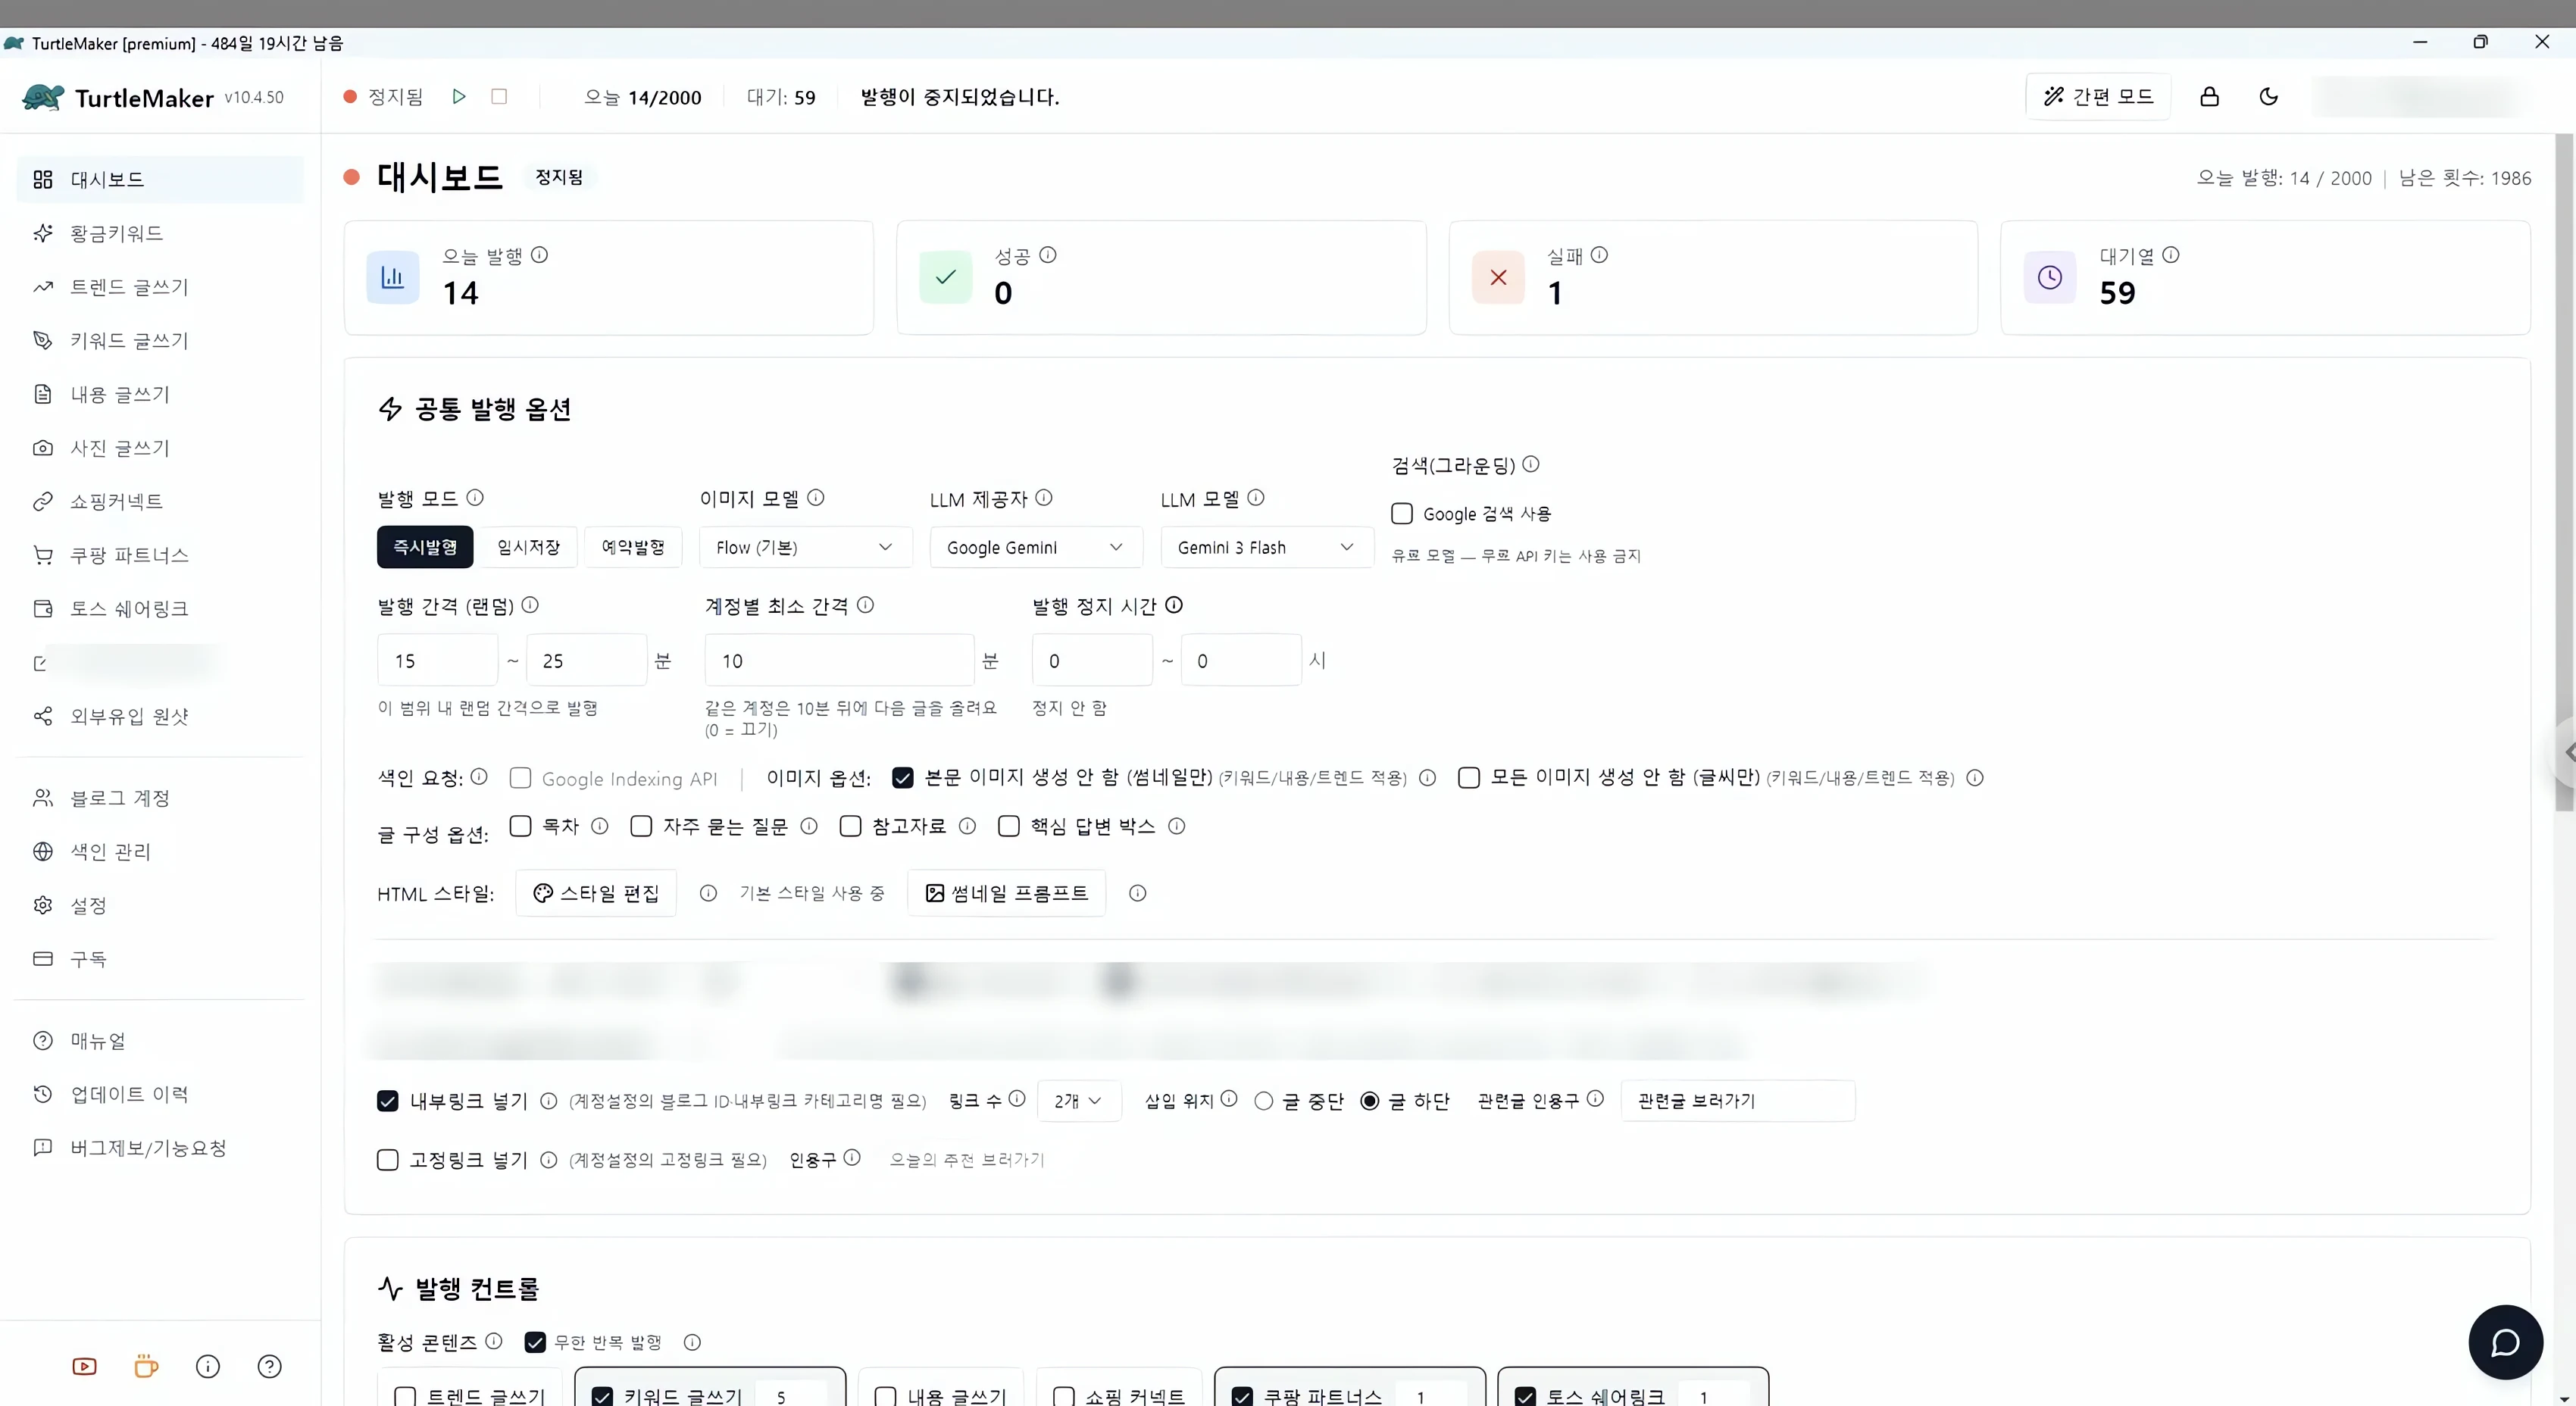This screenshot has height=1406, width=2576.
Task: Uncheck 내부링크 넣기 checkbox
Action: click(x=387, y=1100)
